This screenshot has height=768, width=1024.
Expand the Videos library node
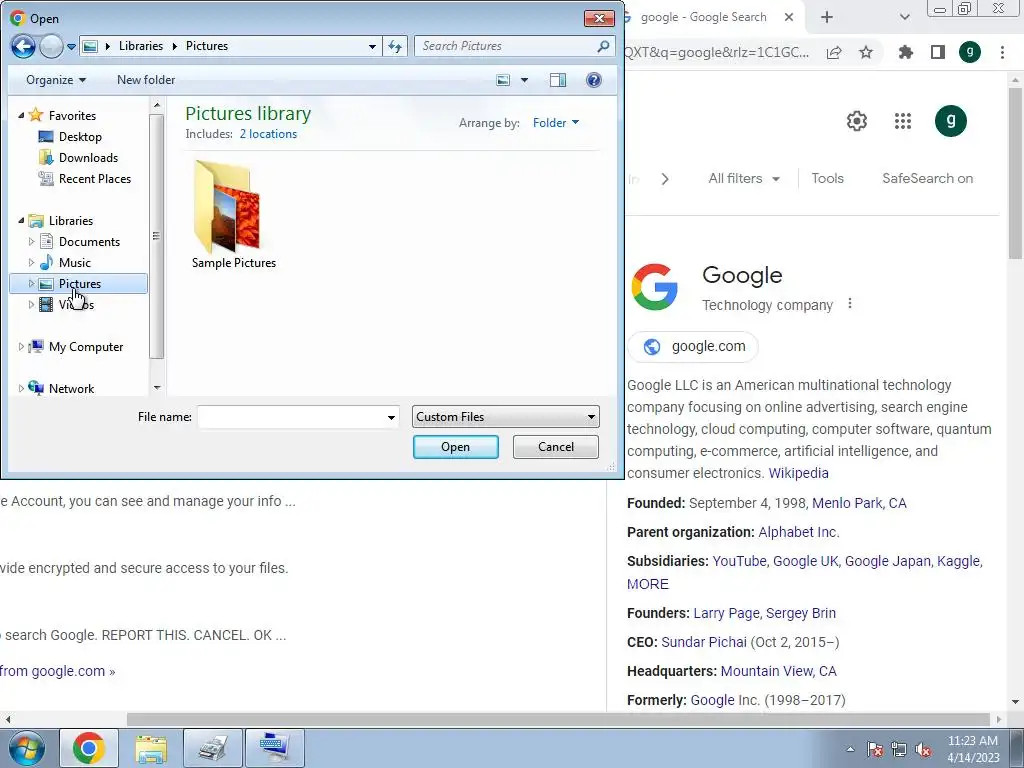(31, 304)
